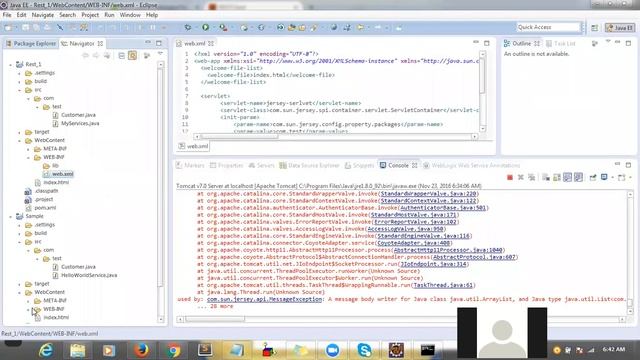Minimize the Navigator view panel
Viewport: 640px width, 360px height.
tap(148, 43)
